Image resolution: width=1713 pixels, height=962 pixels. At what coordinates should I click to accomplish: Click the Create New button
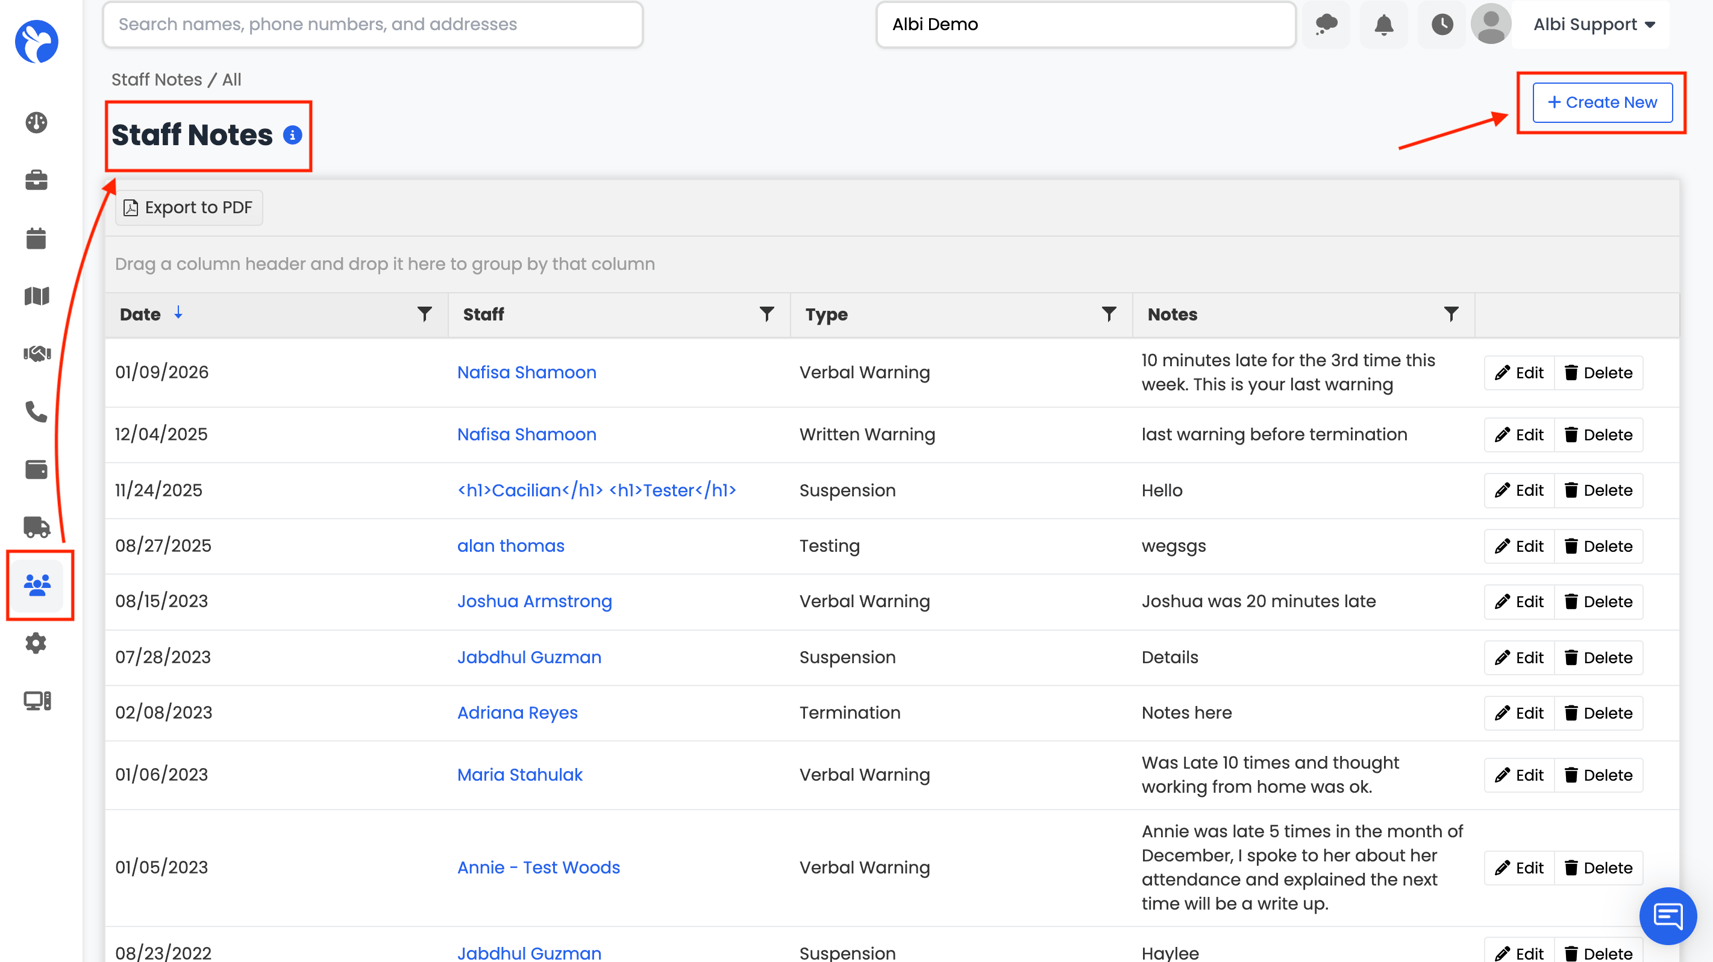[x=1602, y=102]
